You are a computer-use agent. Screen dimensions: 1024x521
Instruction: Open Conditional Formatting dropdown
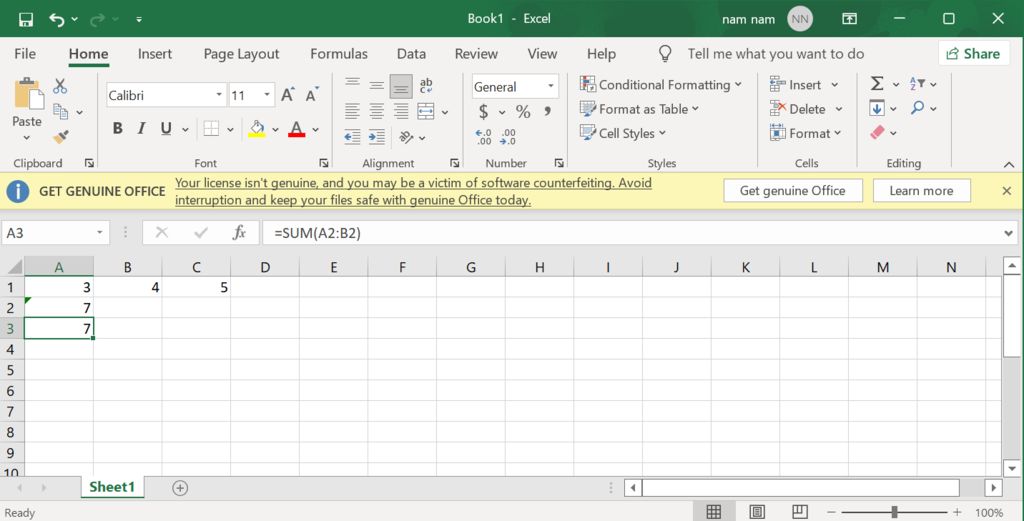point(661,85)
